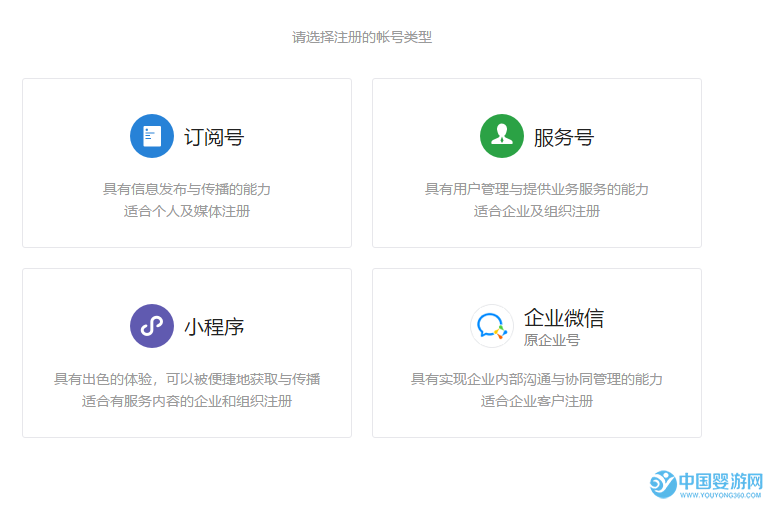Image resolution: width=778 pixels, height=510 pixels.
Task: Click 具有信息发布与传播的能力 description
Action: pos(187,189)
